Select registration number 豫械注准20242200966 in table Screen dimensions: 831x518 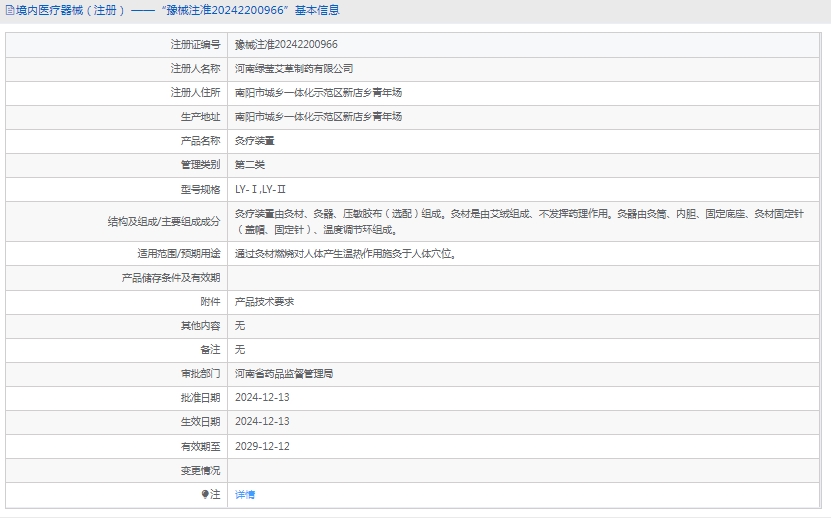[x=286, y=45]
